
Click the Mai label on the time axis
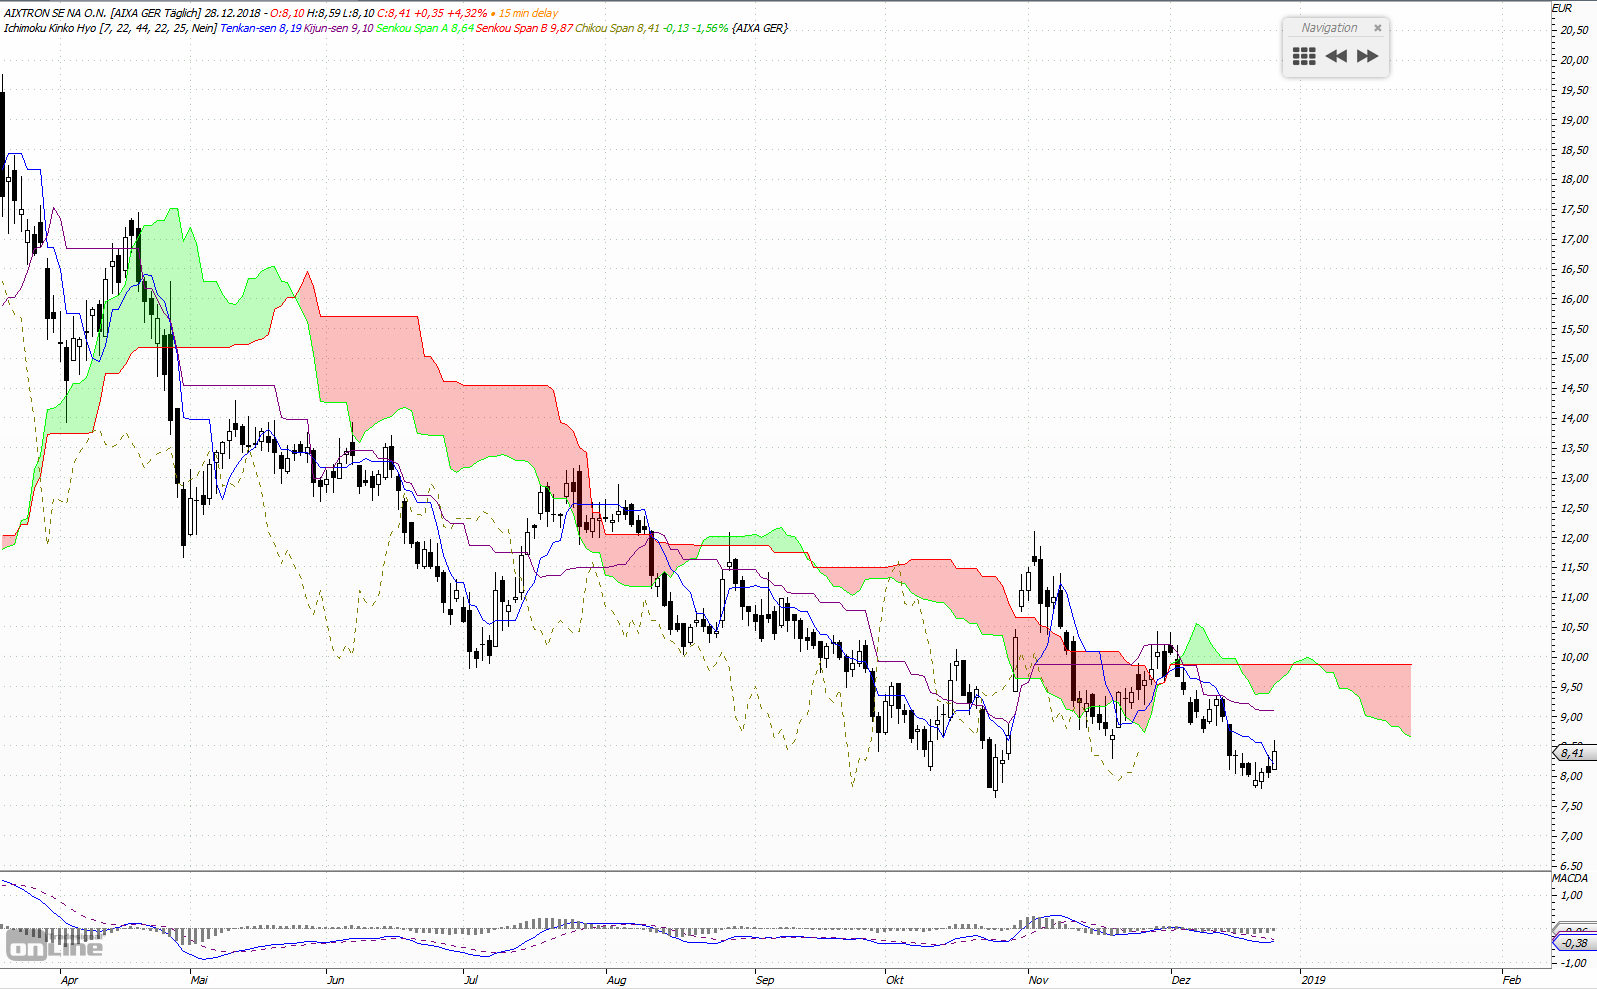click(200, 980)
